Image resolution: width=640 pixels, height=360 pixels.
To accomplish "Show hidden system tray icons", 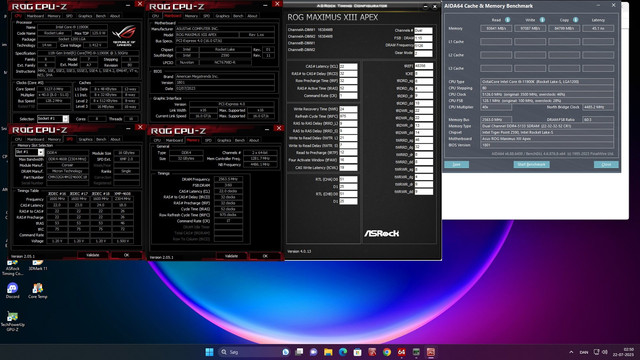I will 571,352.
